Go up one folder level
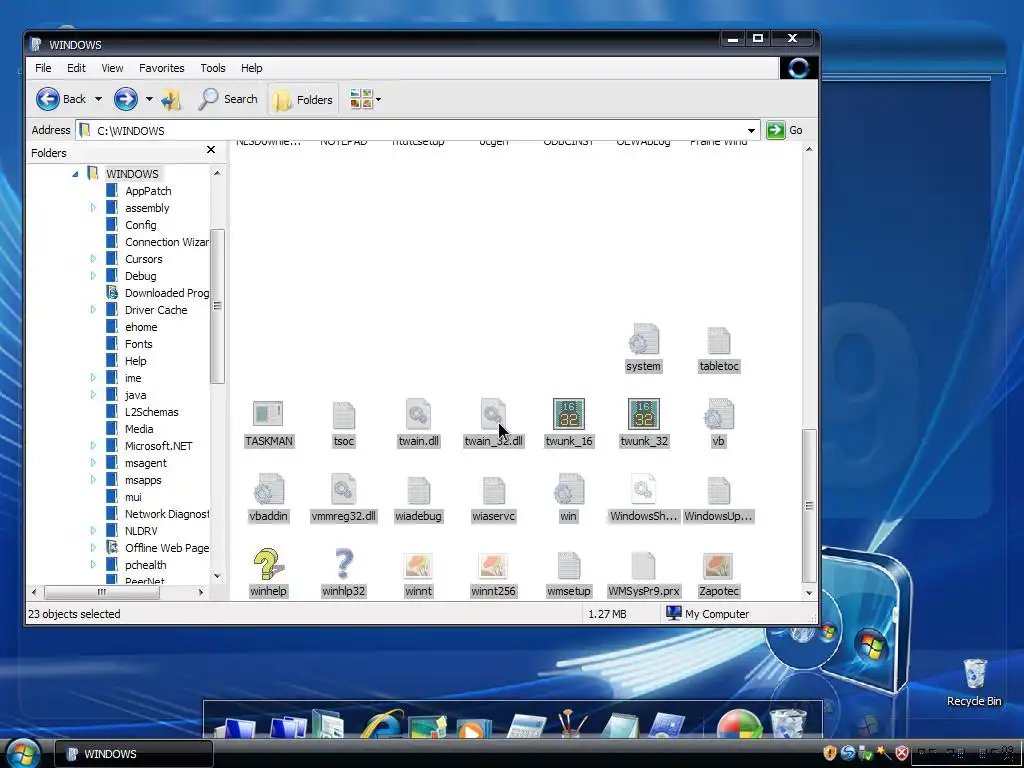The width and height of the screenshot is (1024, 768). point(172,99)
